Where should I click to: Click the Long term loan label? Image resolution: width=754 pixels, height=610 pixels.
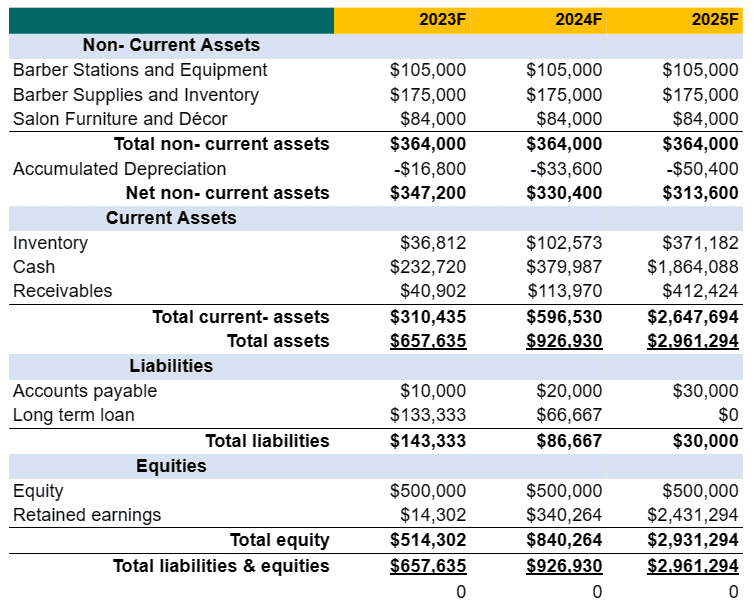click(74, 415)
